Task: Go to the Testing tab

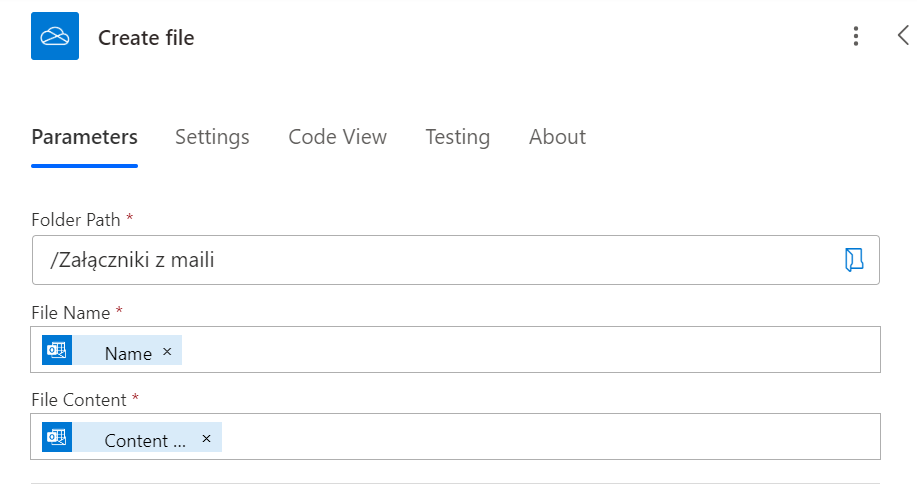Action: tap(457, 137)
